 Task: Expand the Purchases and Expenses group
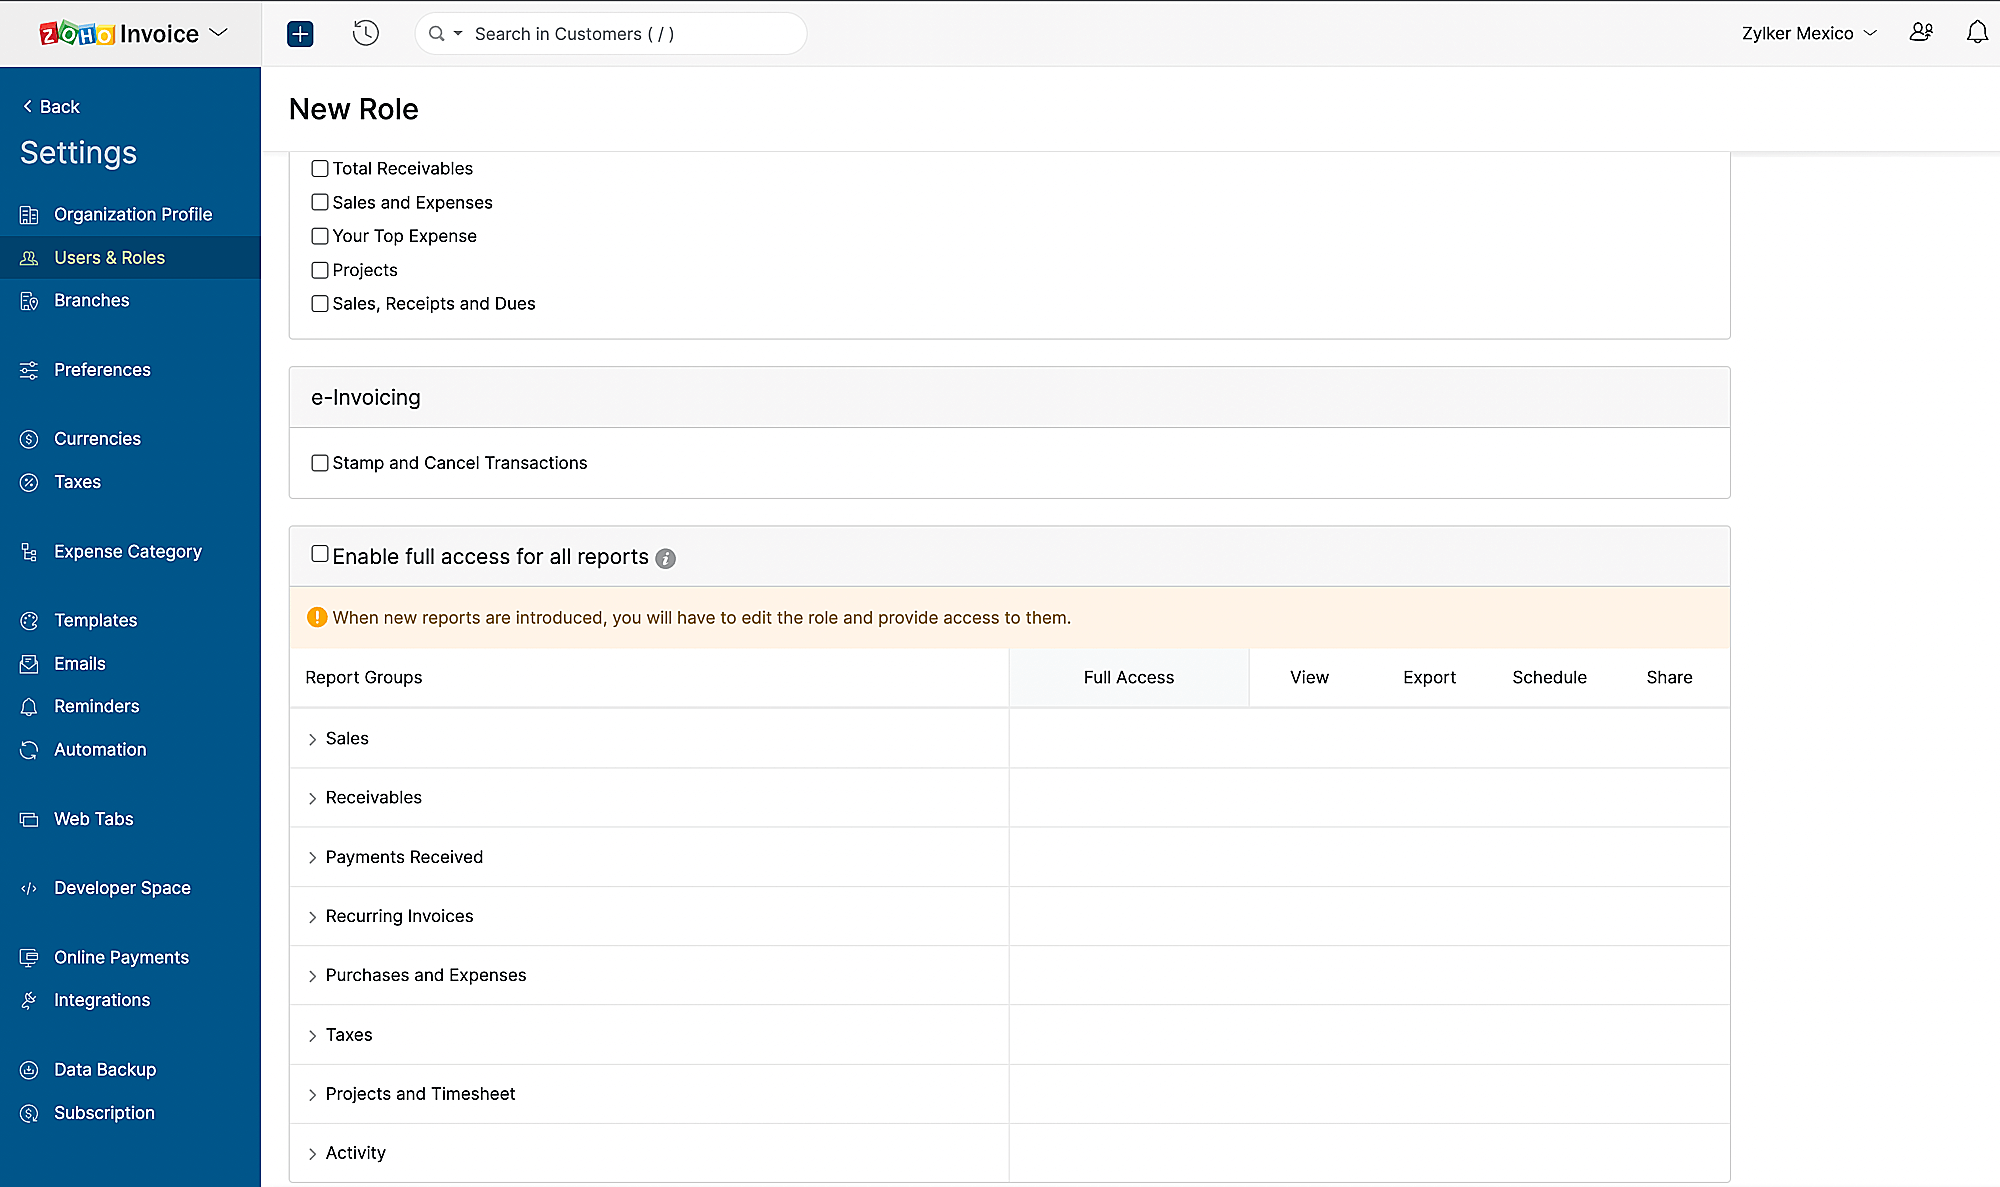312,975
